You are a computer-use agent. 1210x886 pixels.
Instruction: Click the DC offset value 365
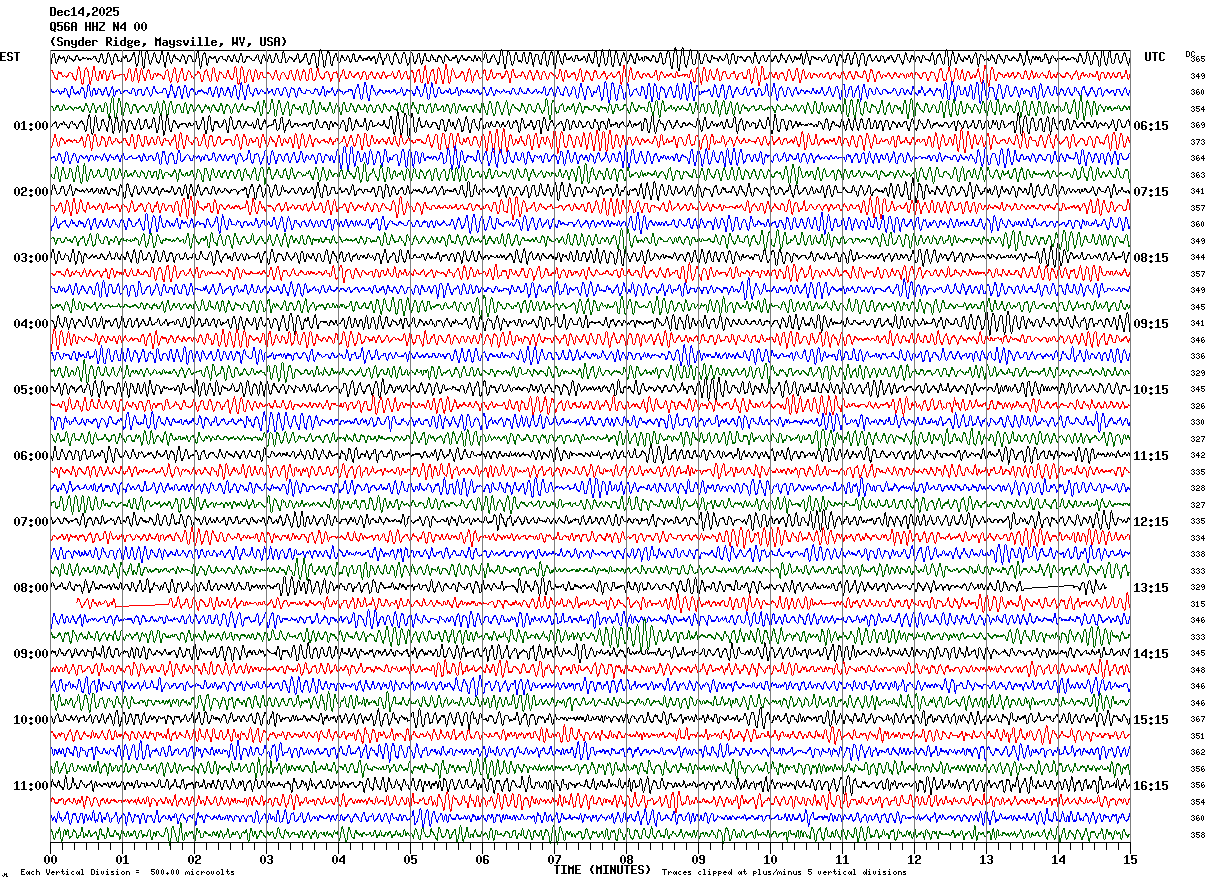(1197, 59)
